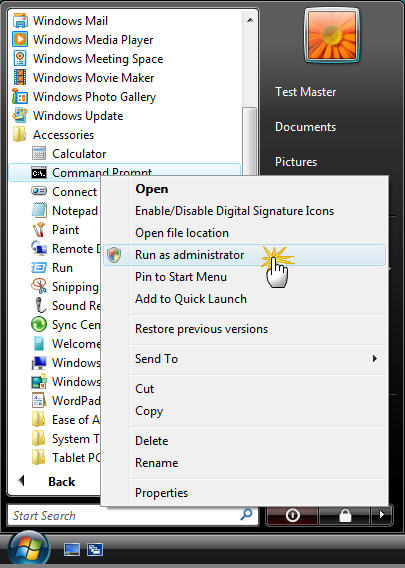Select Restore previous versions
The height and width of the screenshot is (568, 405).
(x=201, y=329)
